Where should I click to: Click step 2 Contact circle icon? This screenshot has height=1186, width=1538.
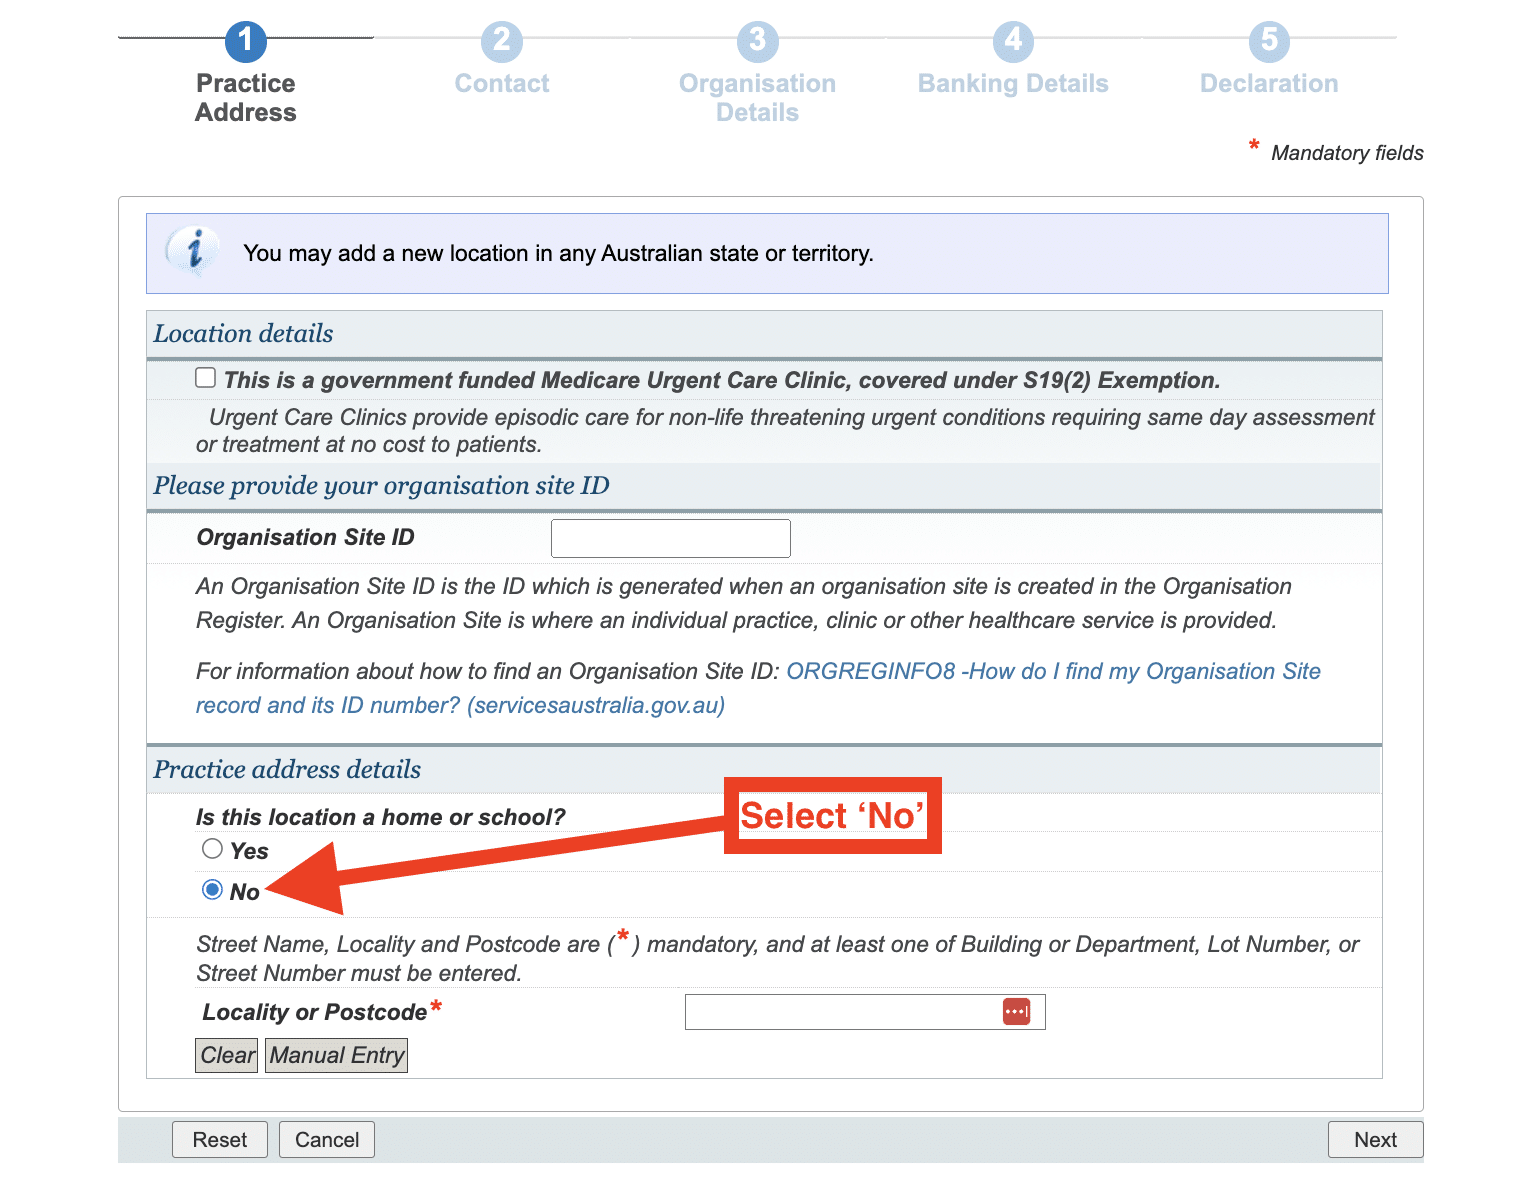501,42
